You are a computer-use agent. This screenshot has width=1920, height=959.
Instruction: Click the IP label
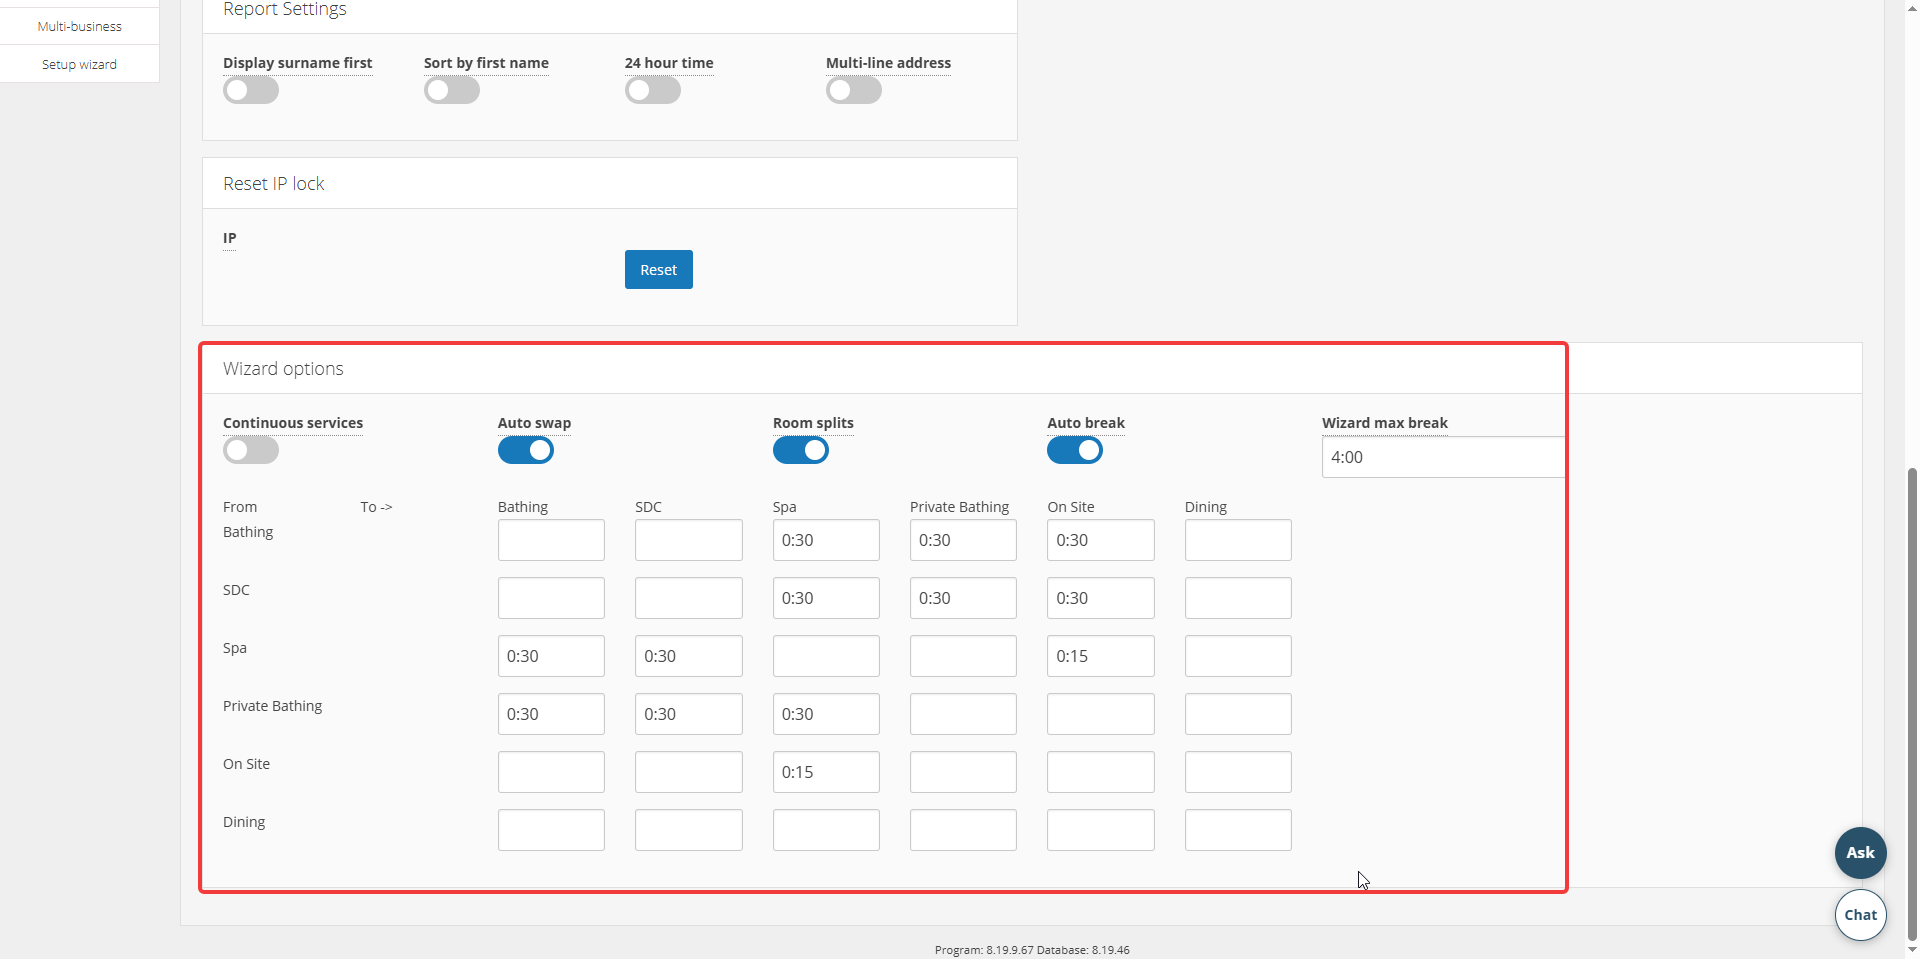point(229,238)
